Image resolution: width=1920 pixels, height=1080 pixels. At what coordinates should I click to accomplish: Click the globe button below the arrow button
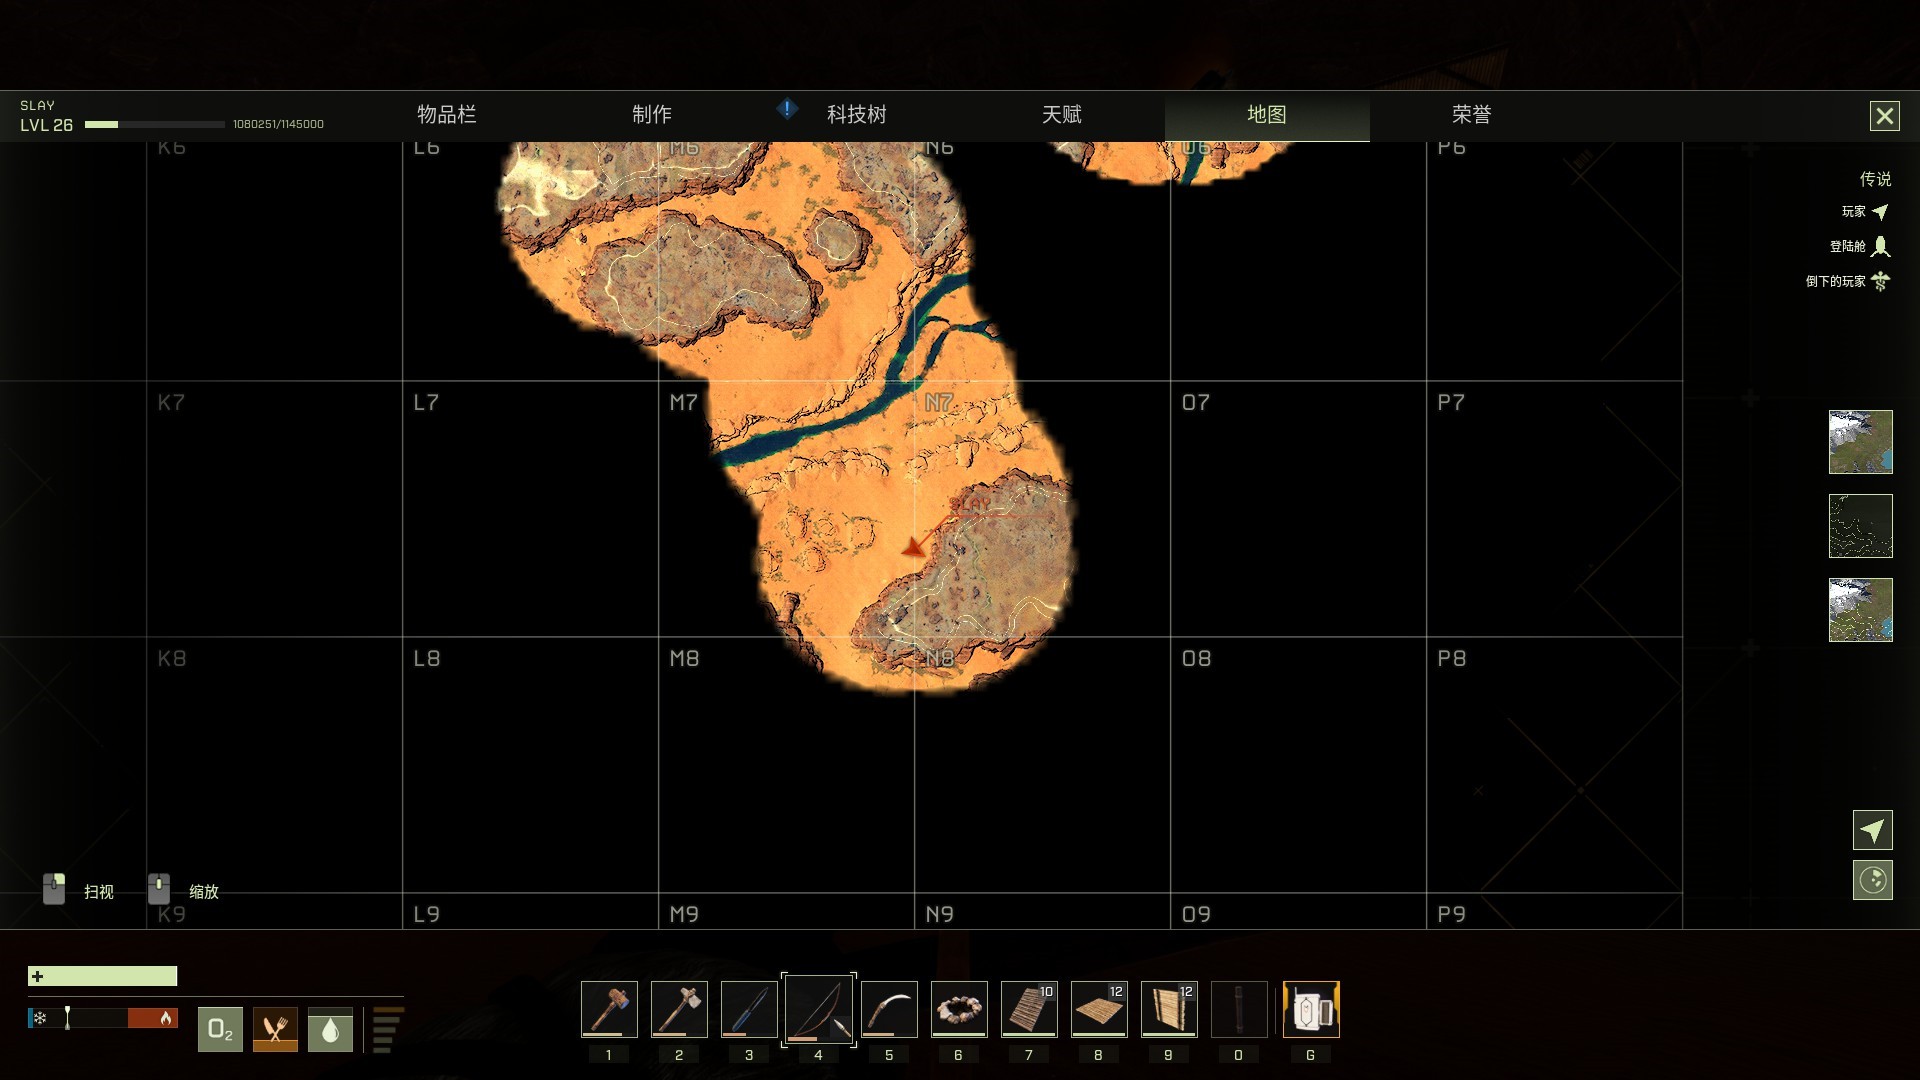point(1873,880)
